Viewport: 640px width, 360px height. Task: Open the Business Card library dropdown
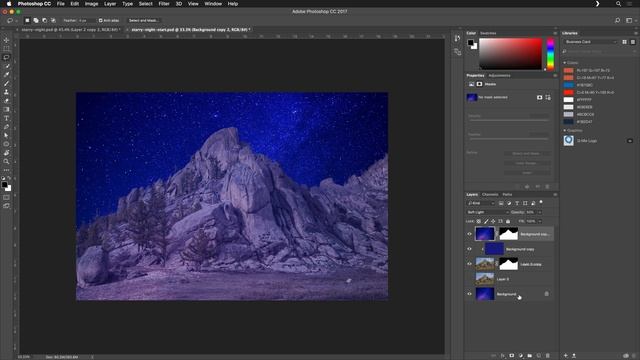[591, 42]
